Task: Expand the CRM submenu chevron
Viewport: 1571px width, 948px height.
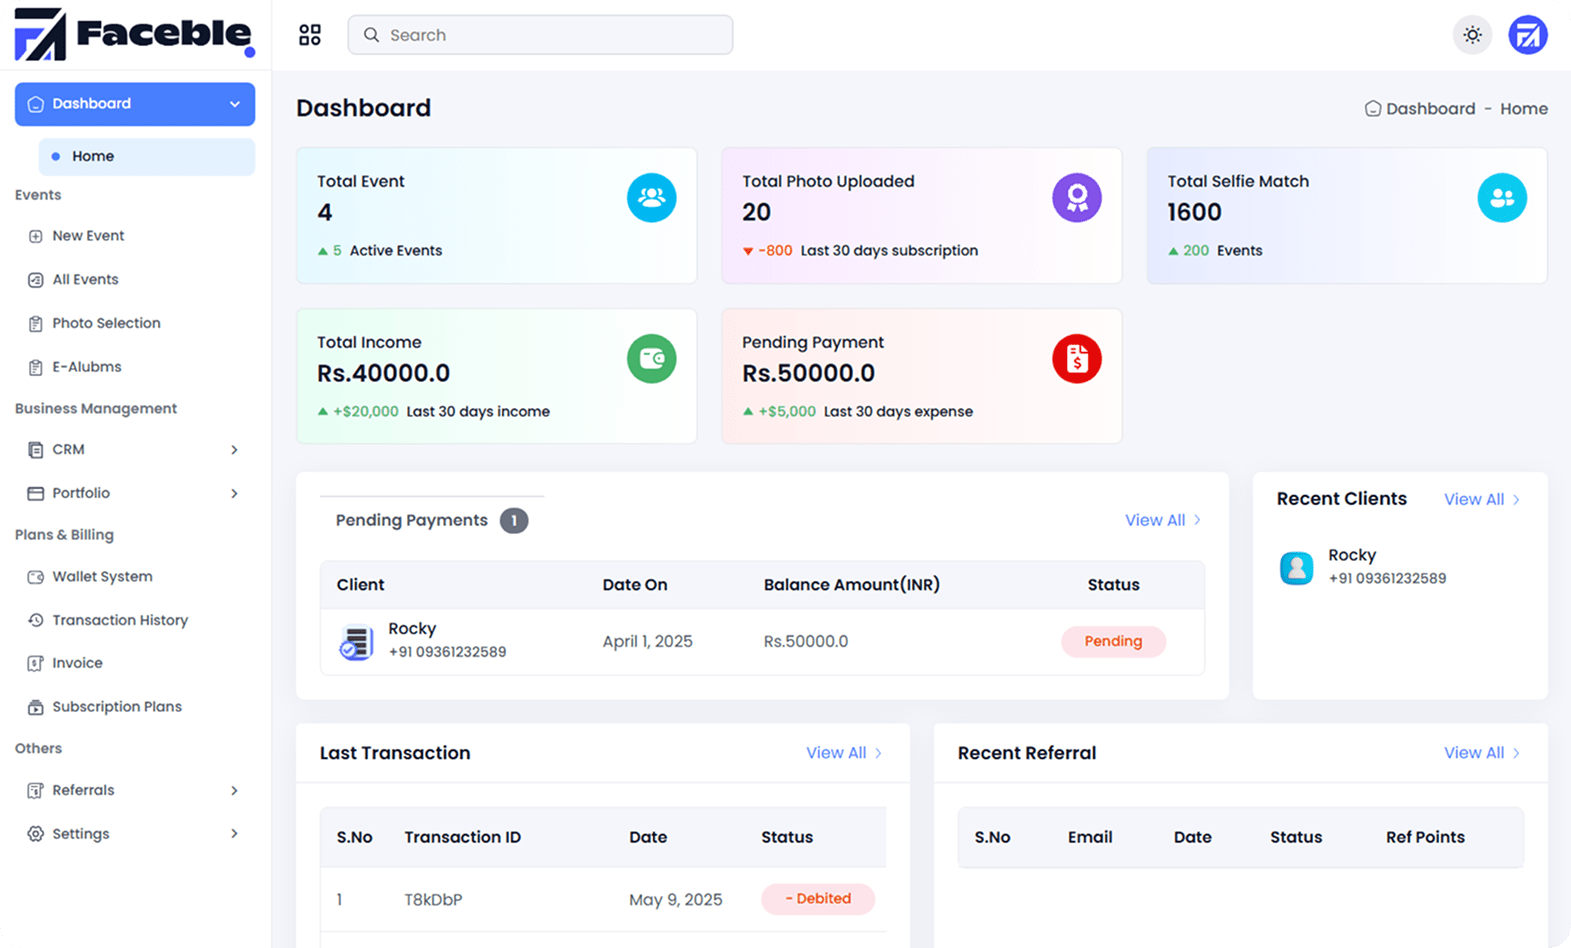Action: coord(234,450)
